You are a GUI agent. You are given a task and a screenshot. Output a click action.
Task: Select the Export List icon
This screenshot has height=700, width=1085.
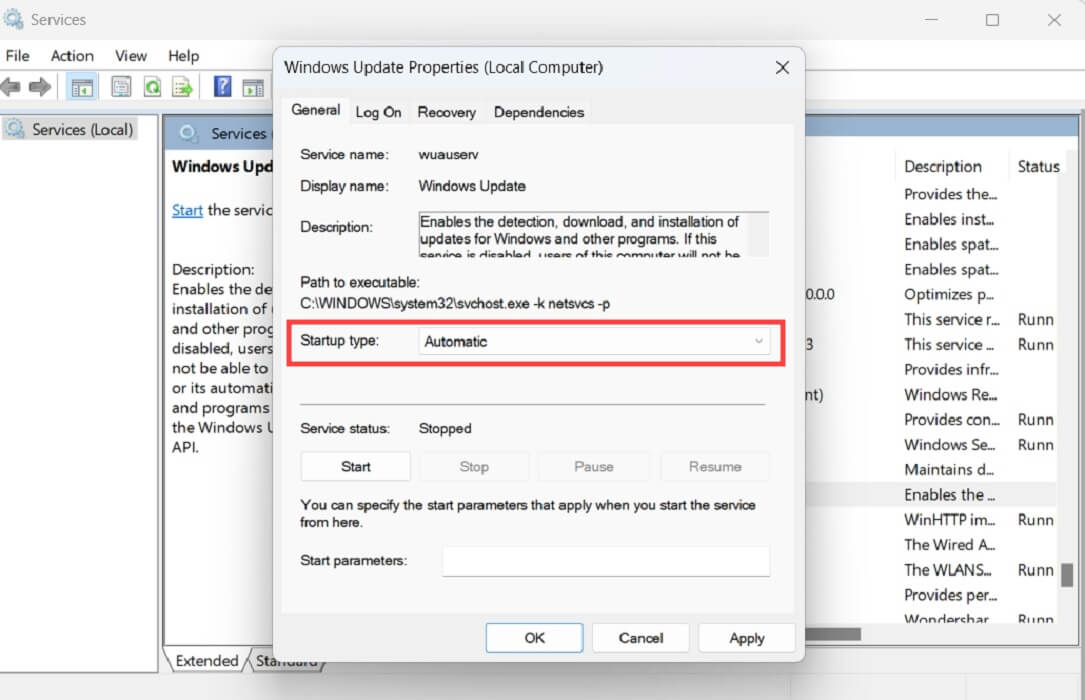182,86
